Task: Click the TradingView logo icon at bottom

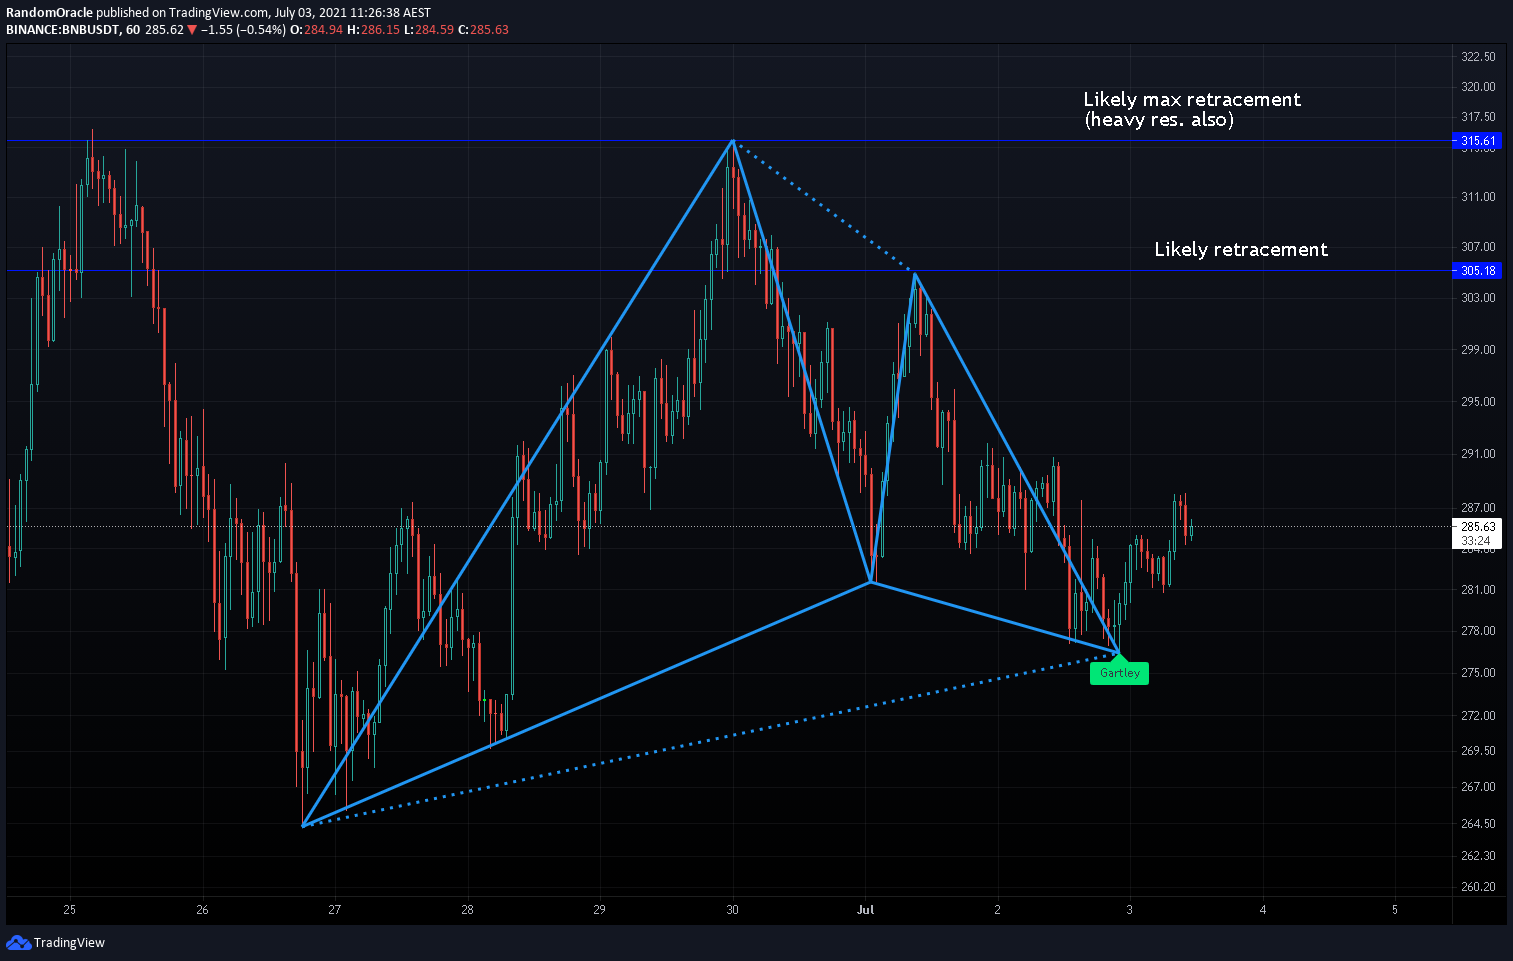Action: coord(18,942)
